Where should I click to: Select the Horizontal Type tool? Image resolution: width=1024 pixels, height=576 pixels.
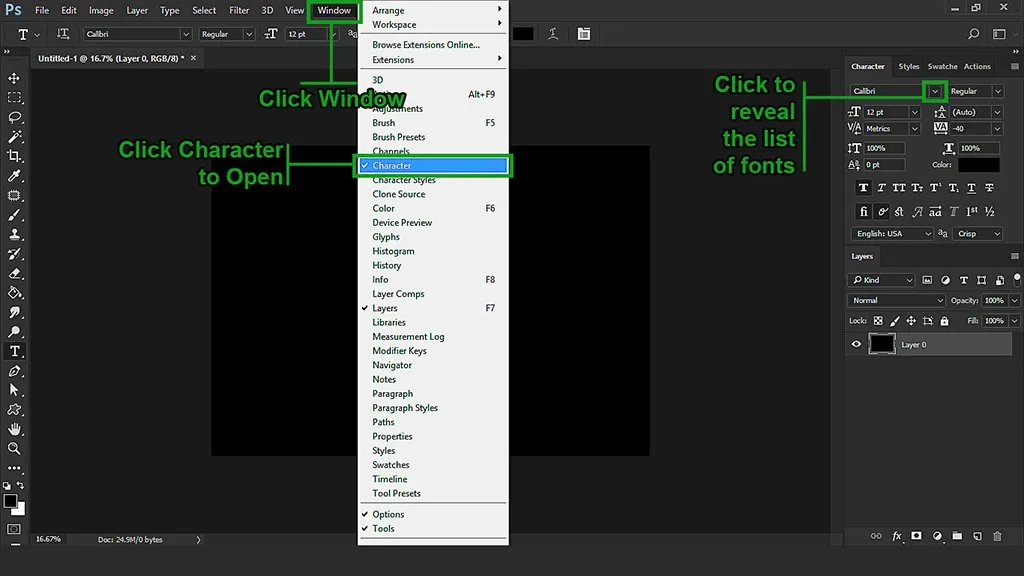coord(14,351)
